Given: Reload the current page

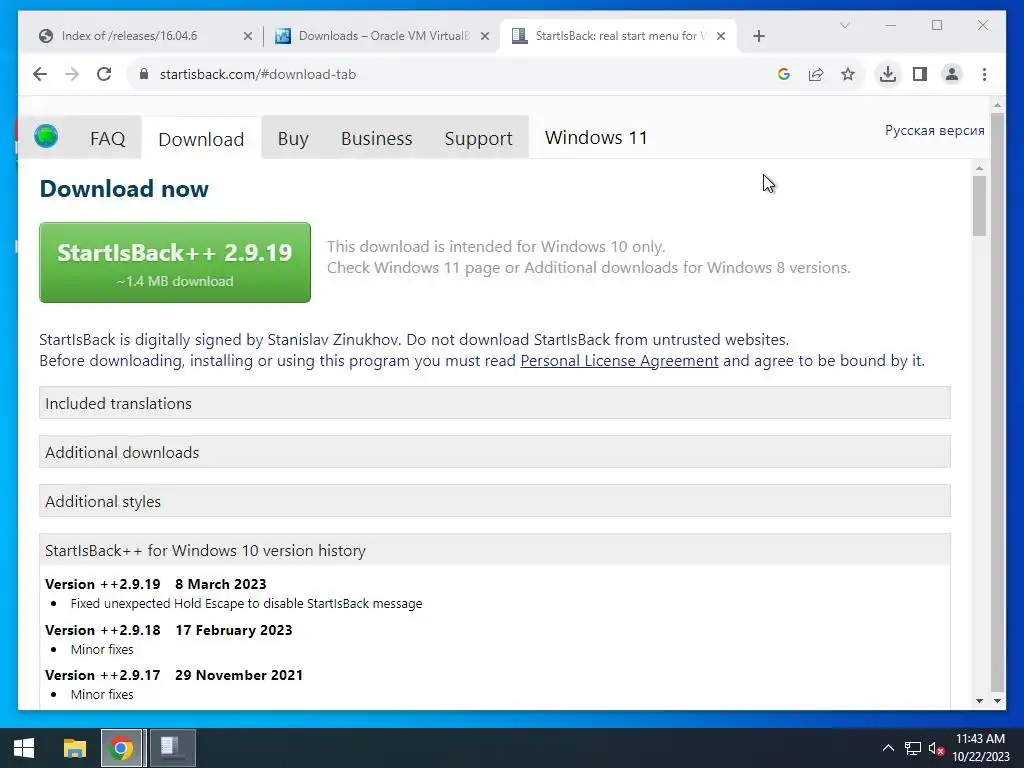Looking at the screenshot, I should [x=104, y=74].
